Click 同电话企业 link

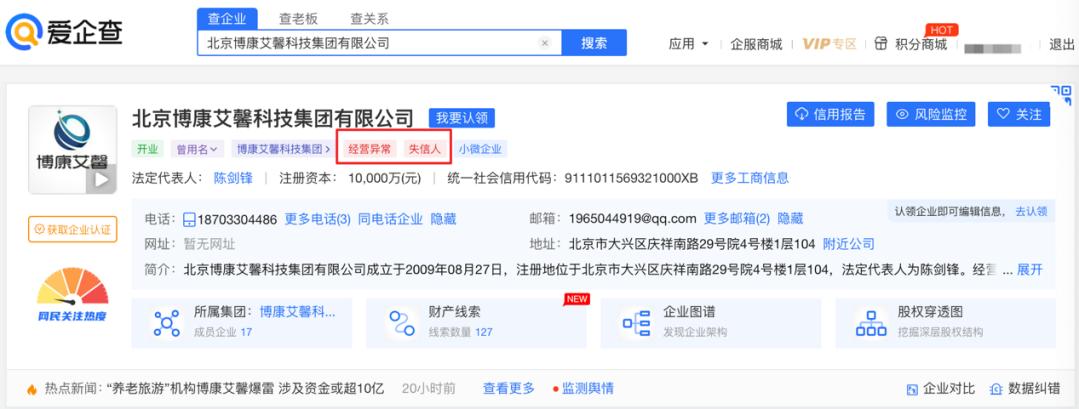(390, 220)
